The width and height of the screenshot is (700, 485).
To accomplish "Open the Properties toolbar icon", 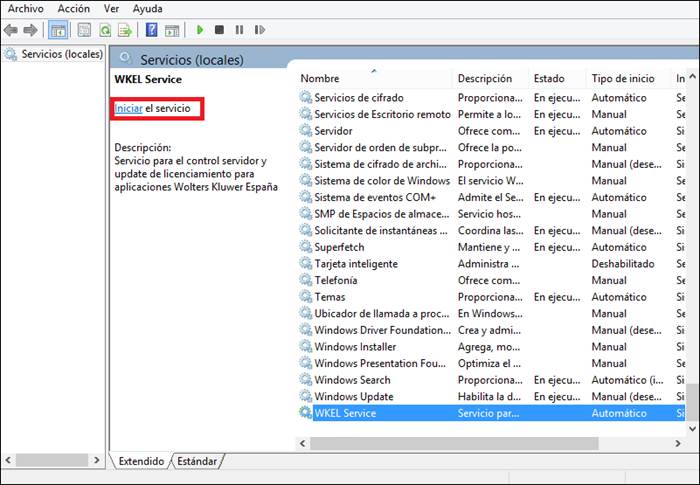I will pos(84,30).
